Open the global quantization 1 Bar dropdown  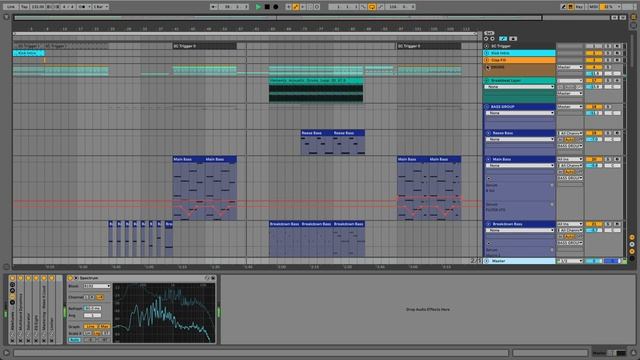tap(100, 7)
